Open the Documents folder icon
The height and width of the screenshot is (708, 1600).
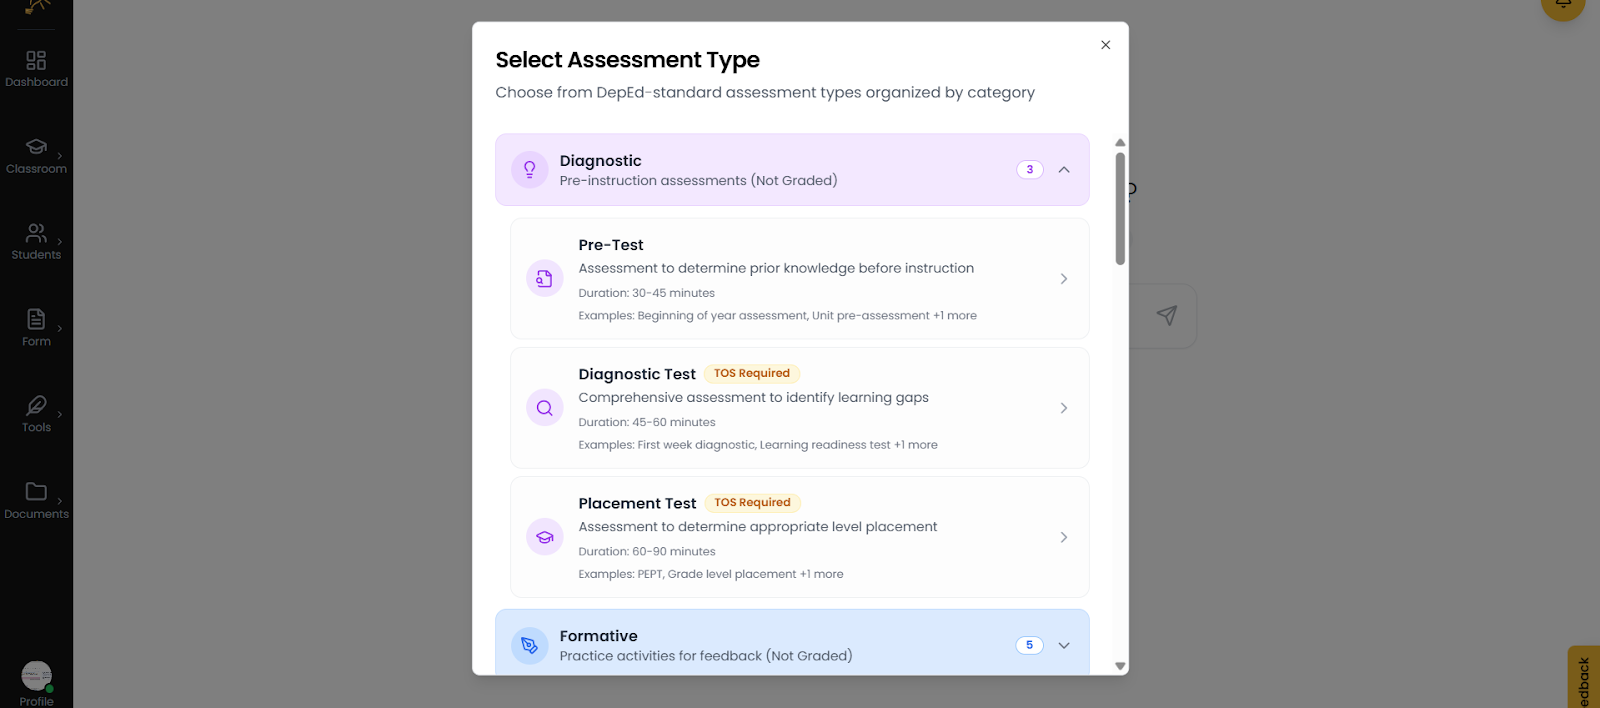coord(36,491)
